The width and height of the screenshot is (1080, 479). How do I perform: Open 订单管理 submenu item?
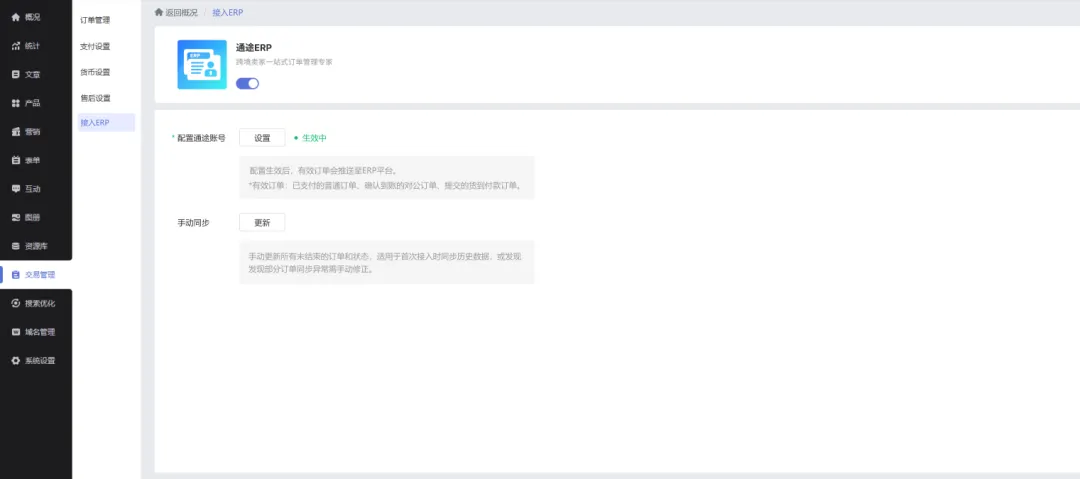[x=95, y=21]
